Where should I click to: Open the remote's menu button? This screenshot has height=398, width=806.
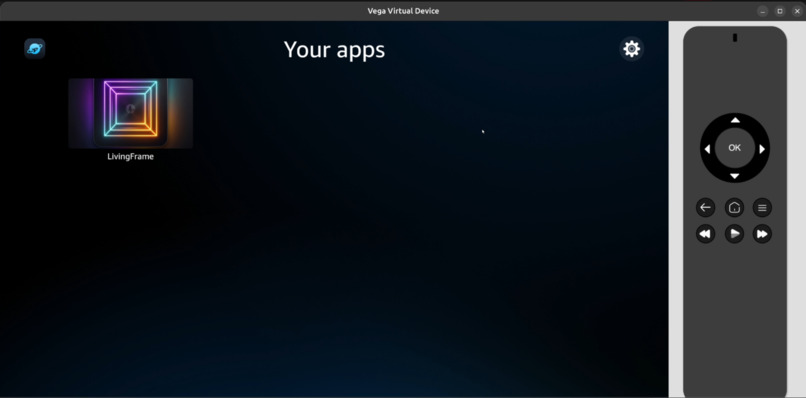pyautogui.click(x=762, y=208)
